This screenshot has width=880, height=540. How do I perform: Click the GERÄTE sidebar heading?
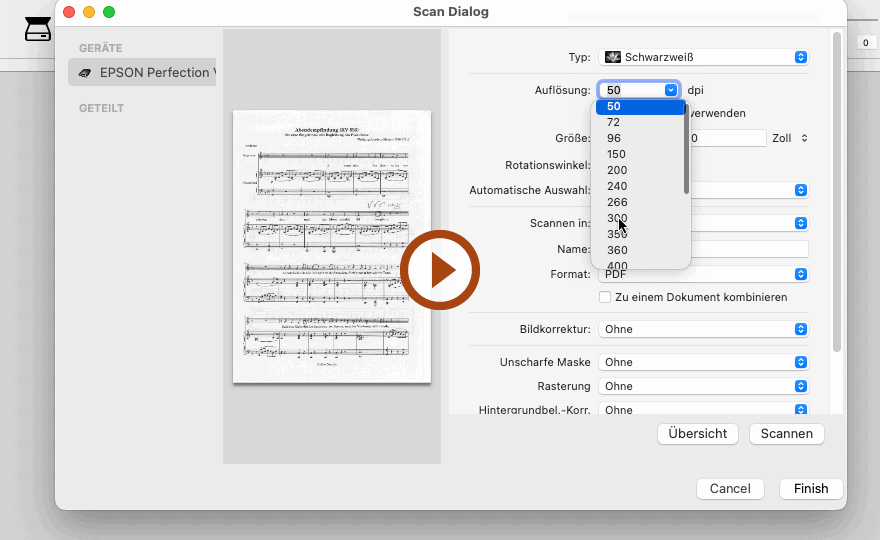[100, 48]
